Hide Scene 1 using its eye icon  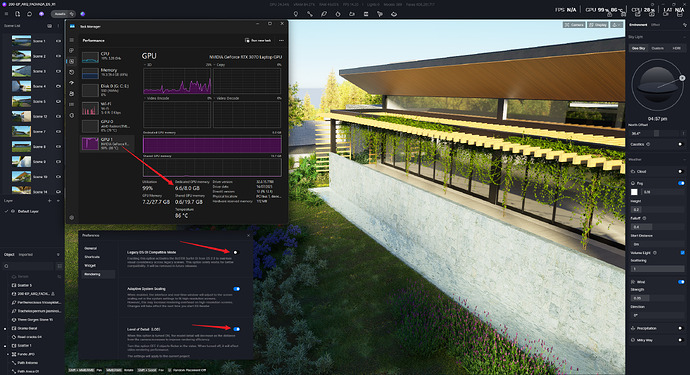click(x=58, y=41)
